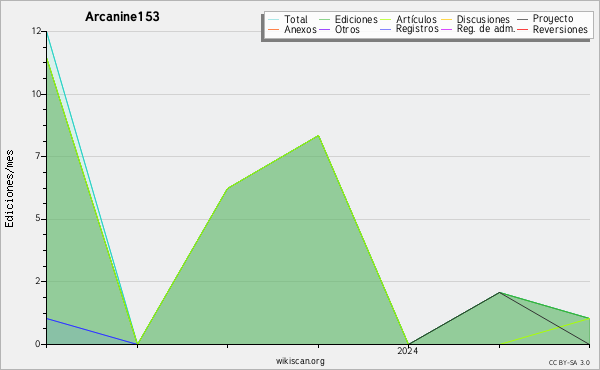This screenshot has width=600, height=370.
Task: Select the Registros legend entry
Action: [x=409, y=29]
